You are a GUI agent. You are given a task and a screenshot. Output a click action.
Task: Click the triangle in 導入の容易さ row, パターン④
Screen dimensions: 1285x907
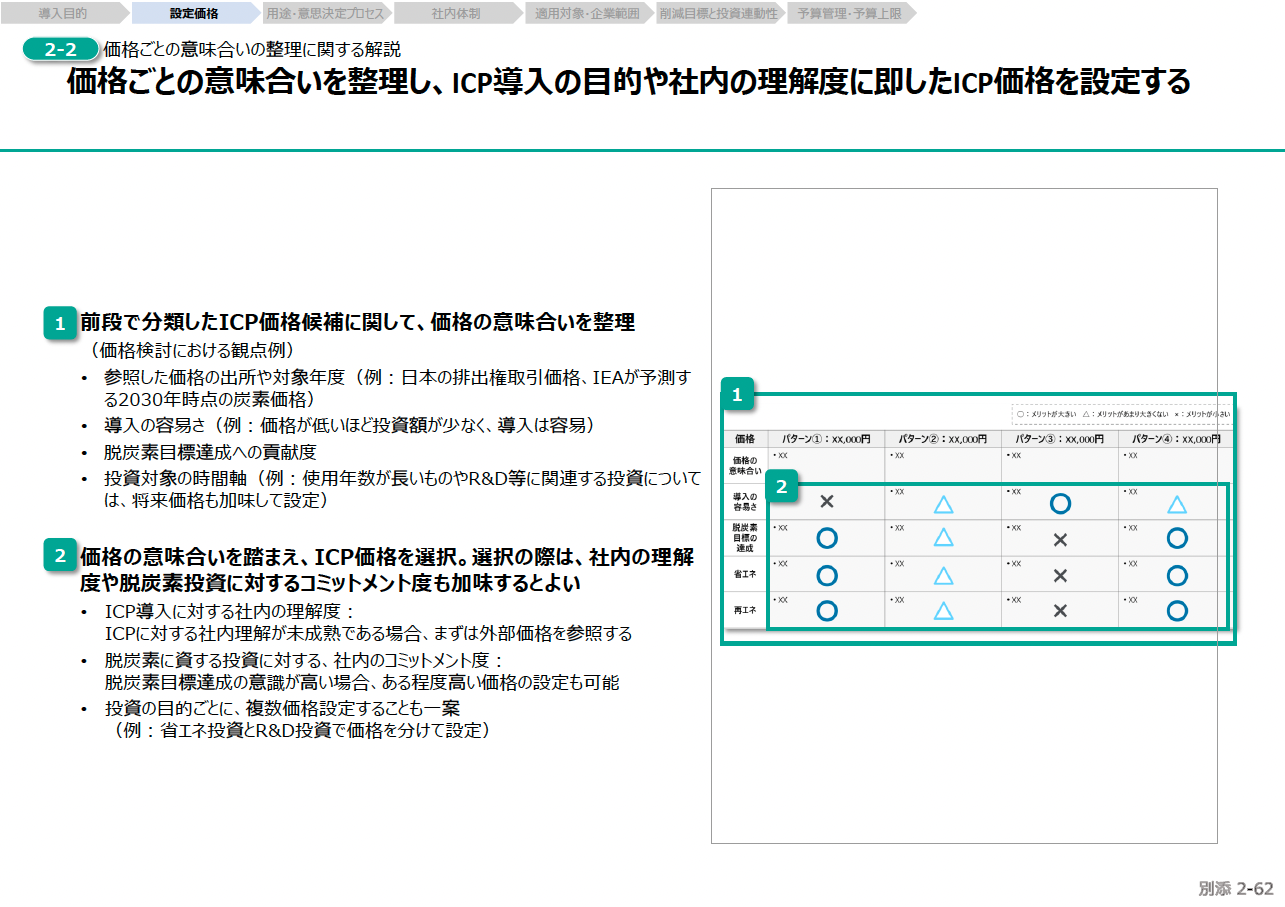coord(1177,504)
